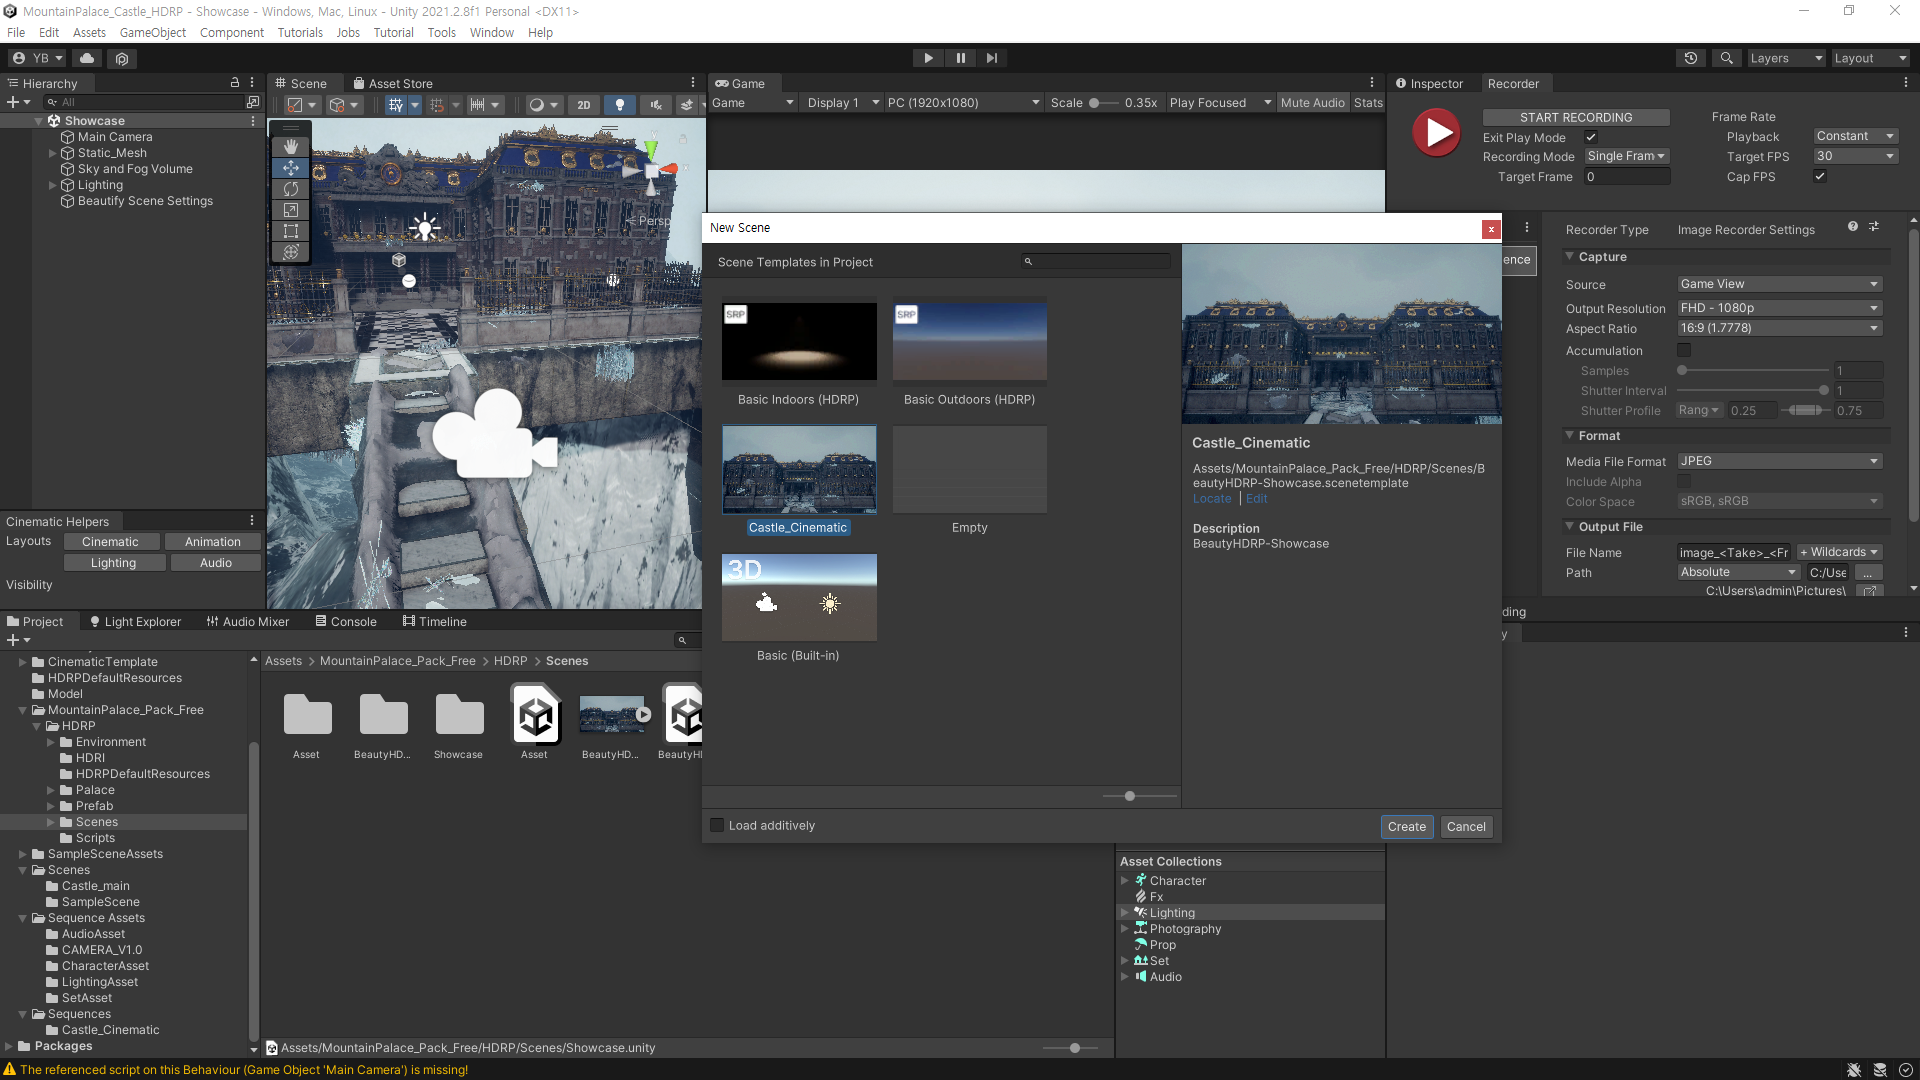Select the Move tool in the Scene toolbar
Viewport: 1920px width, 1080px height.
coord(290,167)
